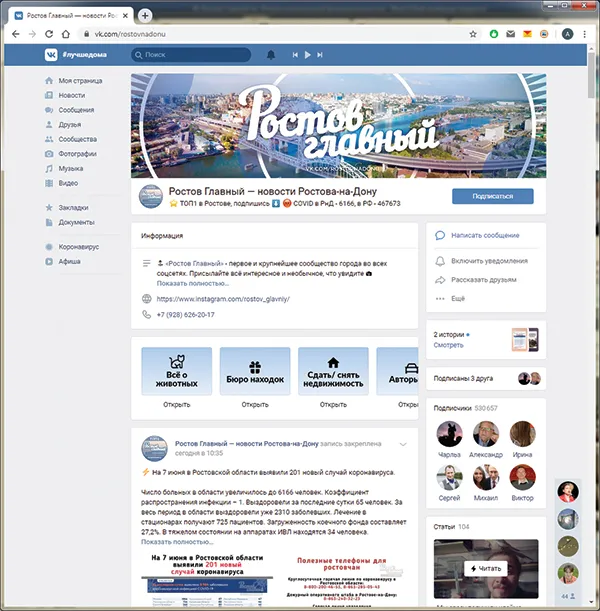Bookmark this page with the star icon
Image resolution: width=600 pixels, height=611 pixels.
[x=473, y=33]
